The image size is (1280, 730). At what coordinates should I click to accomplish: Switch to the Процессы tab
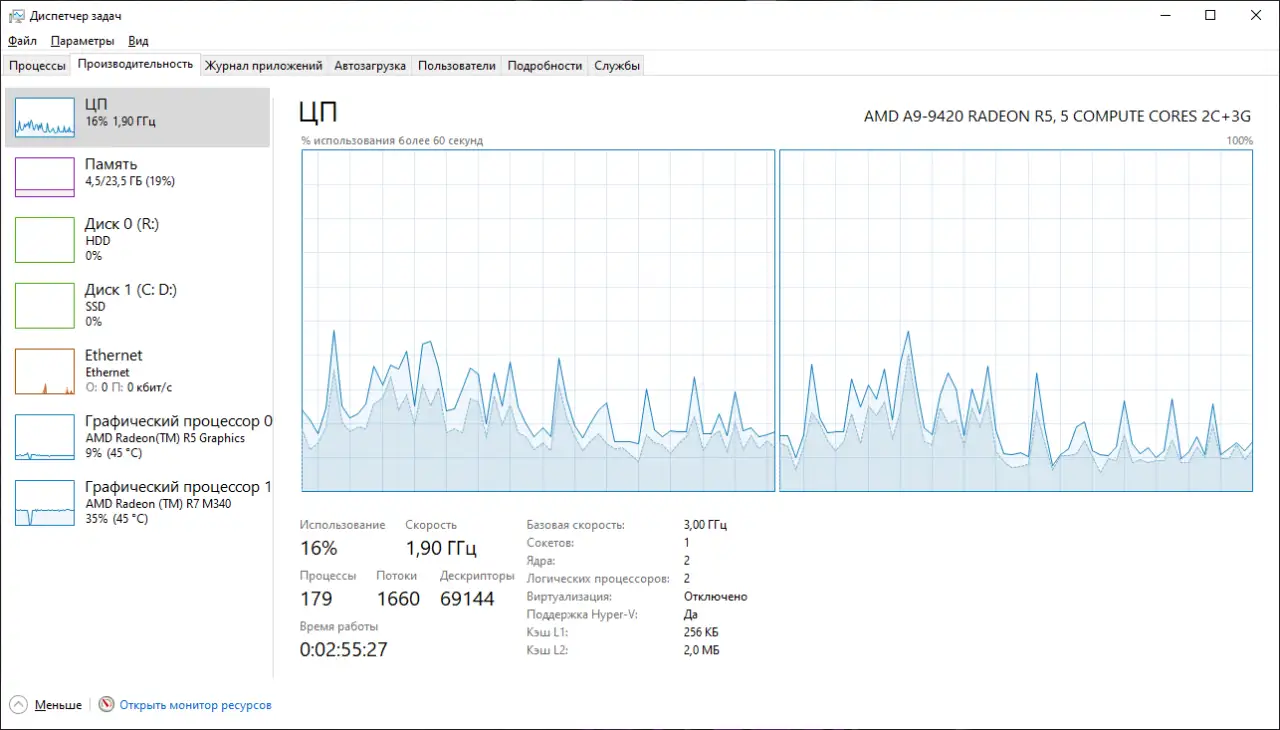point(37,66)
